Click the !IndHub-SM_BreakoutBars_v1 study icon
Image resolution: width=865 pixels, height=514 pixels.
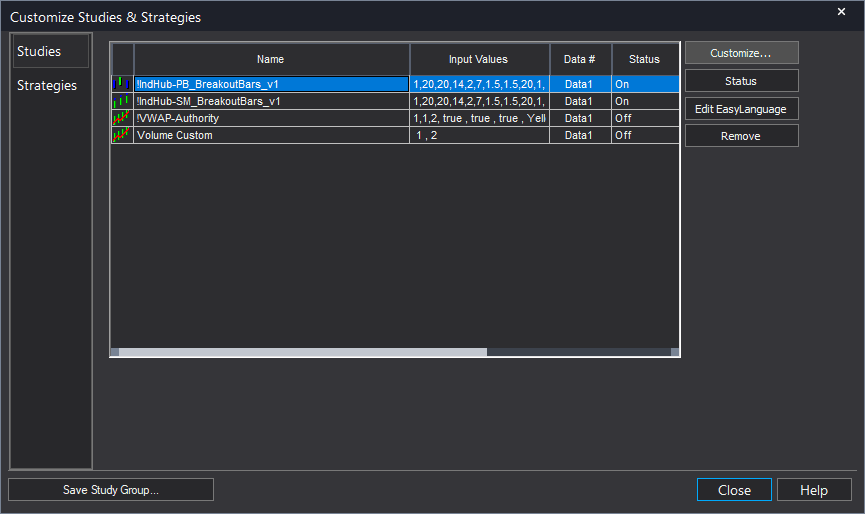click(x=122, y=101)
